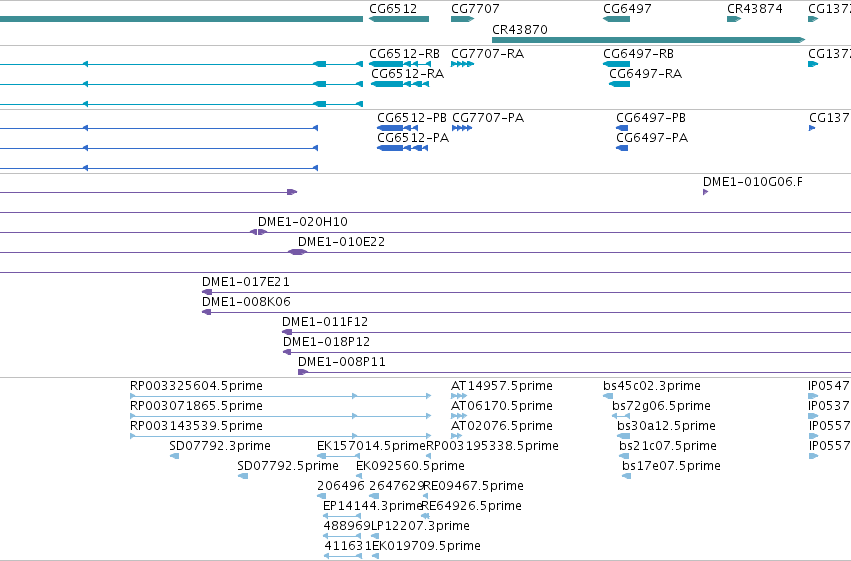Viewport: 851px width, 561px height.
Task: Click the DME1-010E22 label
Action: click(x=341, y=242)
